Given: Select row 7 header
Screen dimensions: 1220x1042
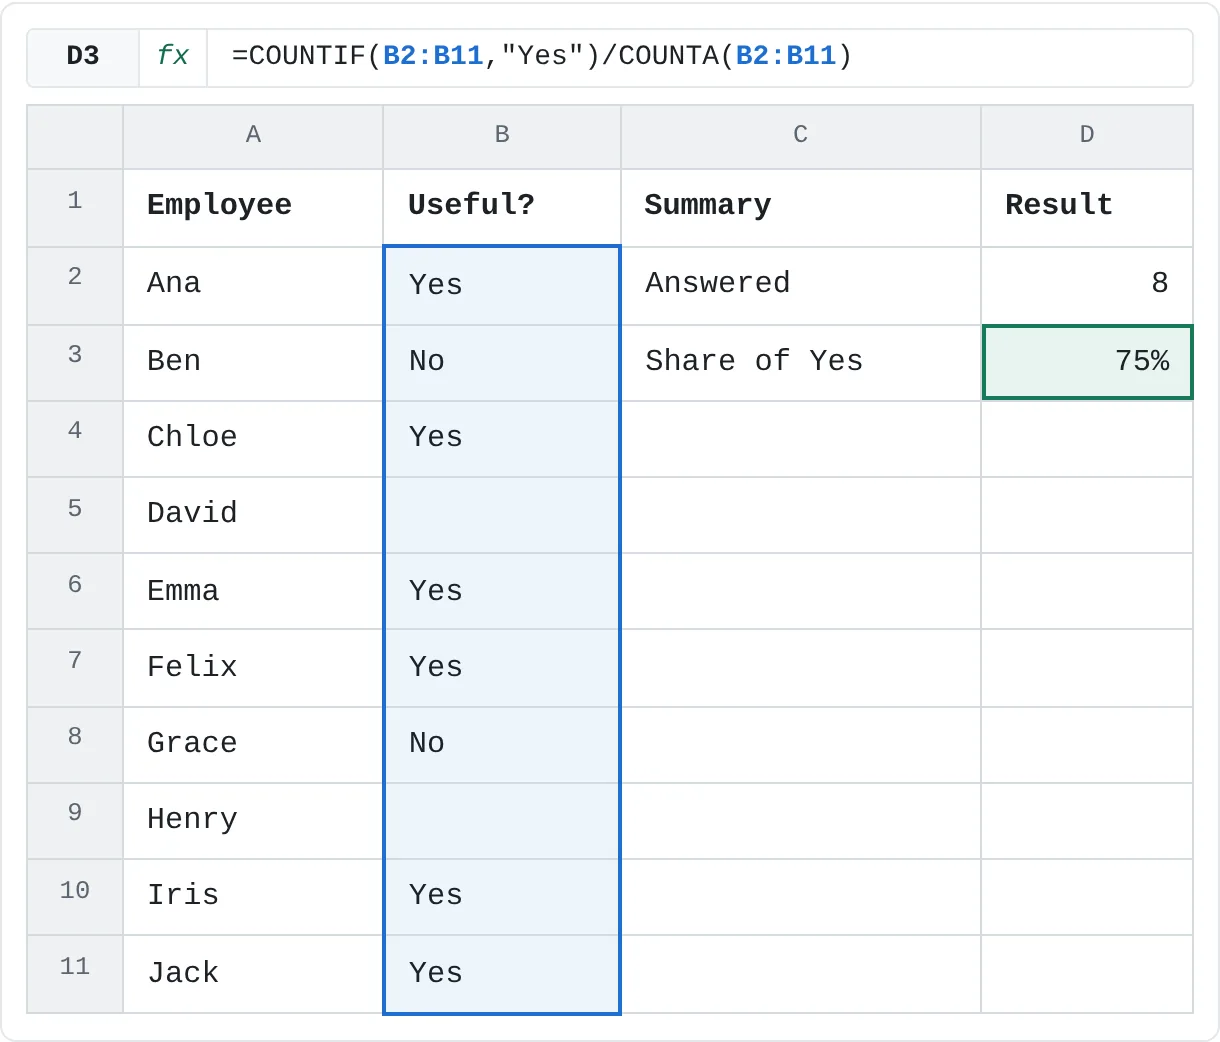Looking at the screenshot, I should [x=75, y=668].
